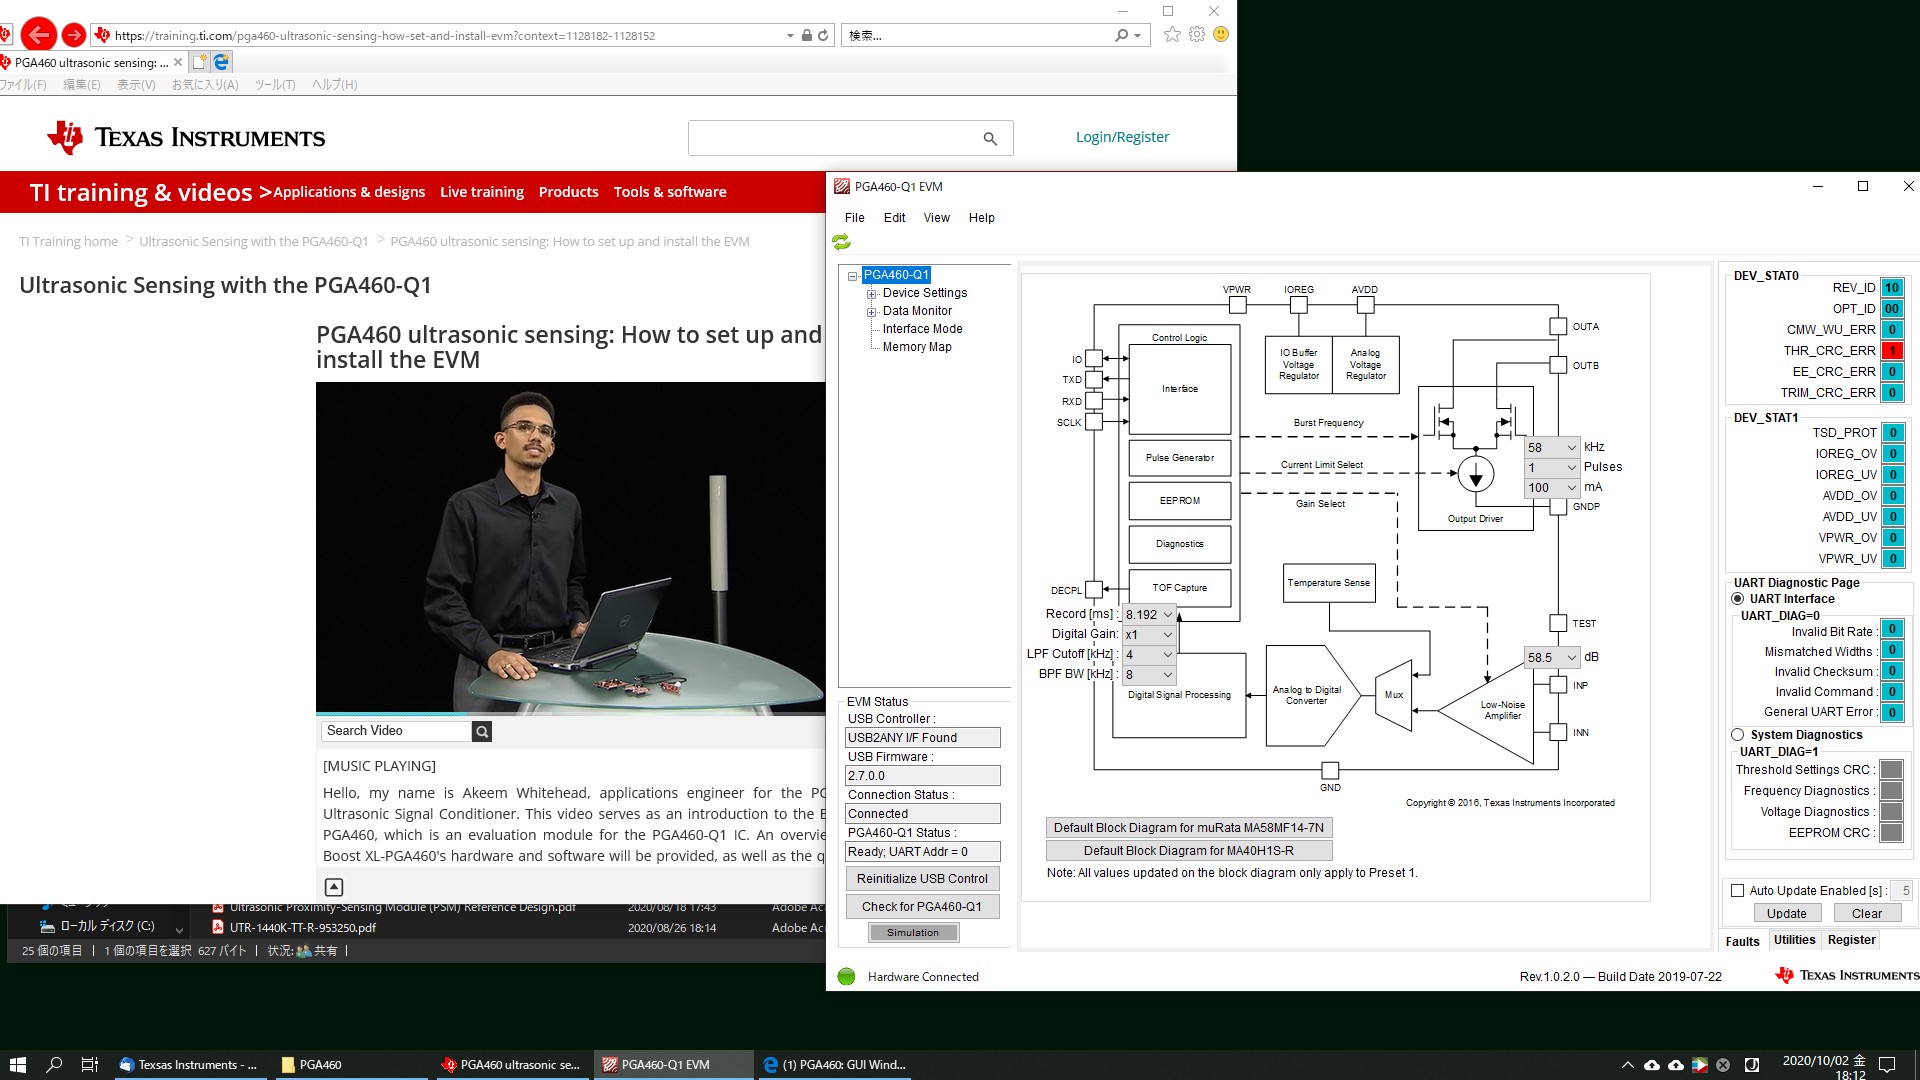Click transcript collapse arrow icon below text

[x=334, y=887]
